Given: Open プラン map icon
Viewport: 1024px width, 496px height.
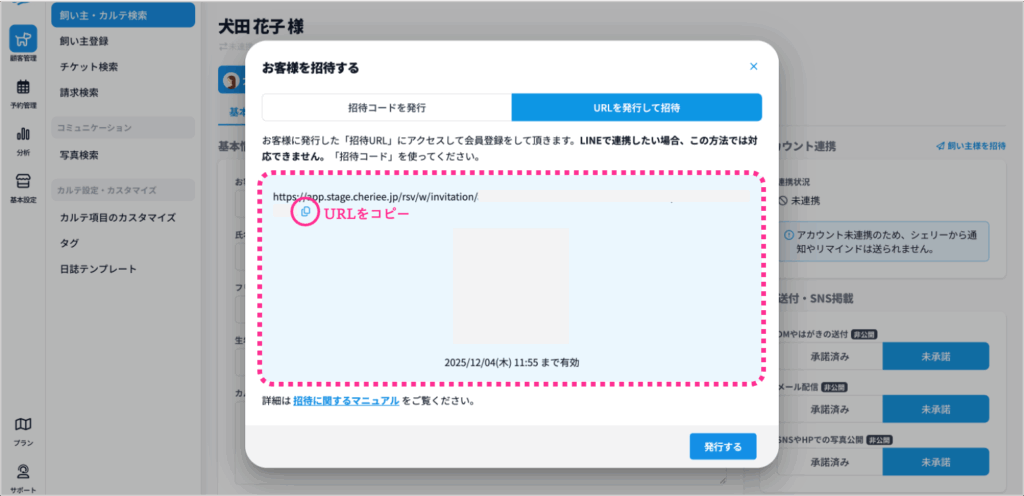Looking at the screenshot, I should [x=23, y=430].
